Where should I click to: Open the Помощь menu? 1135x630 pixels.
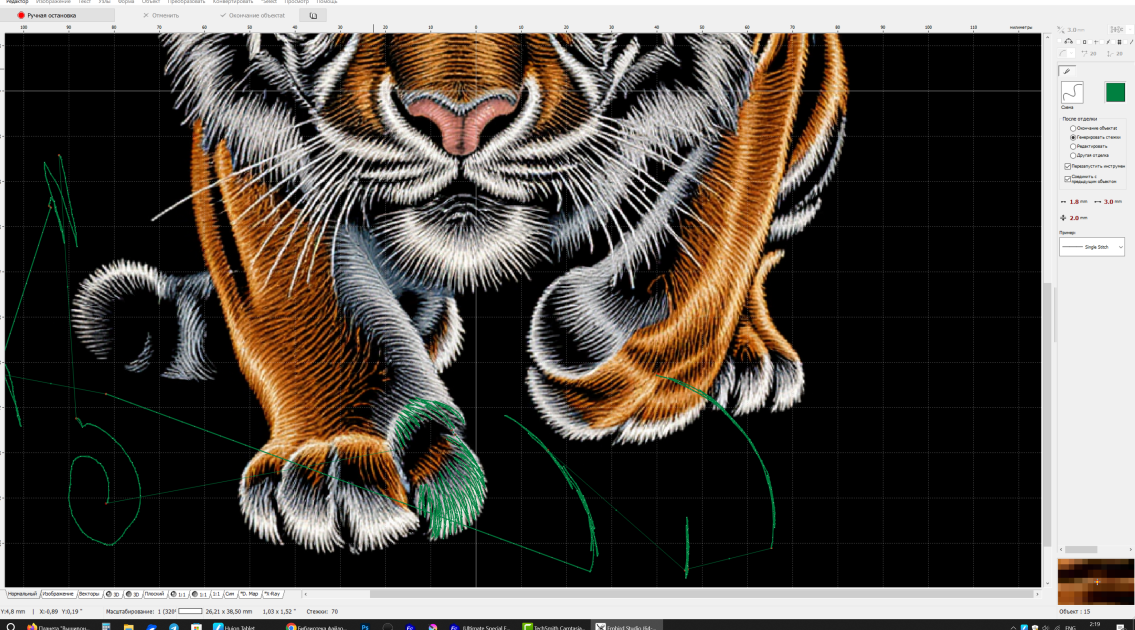pyautogui.click(x=326, y=2)
